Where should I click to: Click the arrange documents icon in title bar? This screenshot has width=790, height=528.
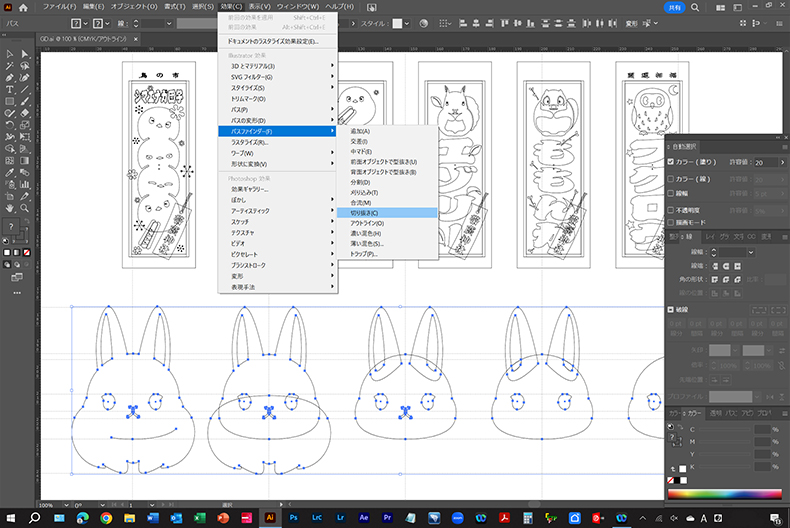point(720,8)
